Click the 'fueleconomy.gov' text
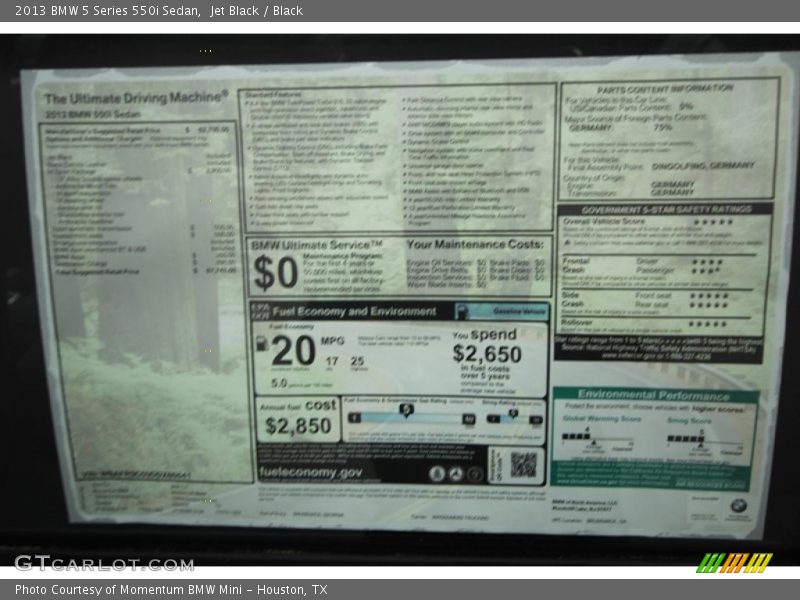 point(311,473)
